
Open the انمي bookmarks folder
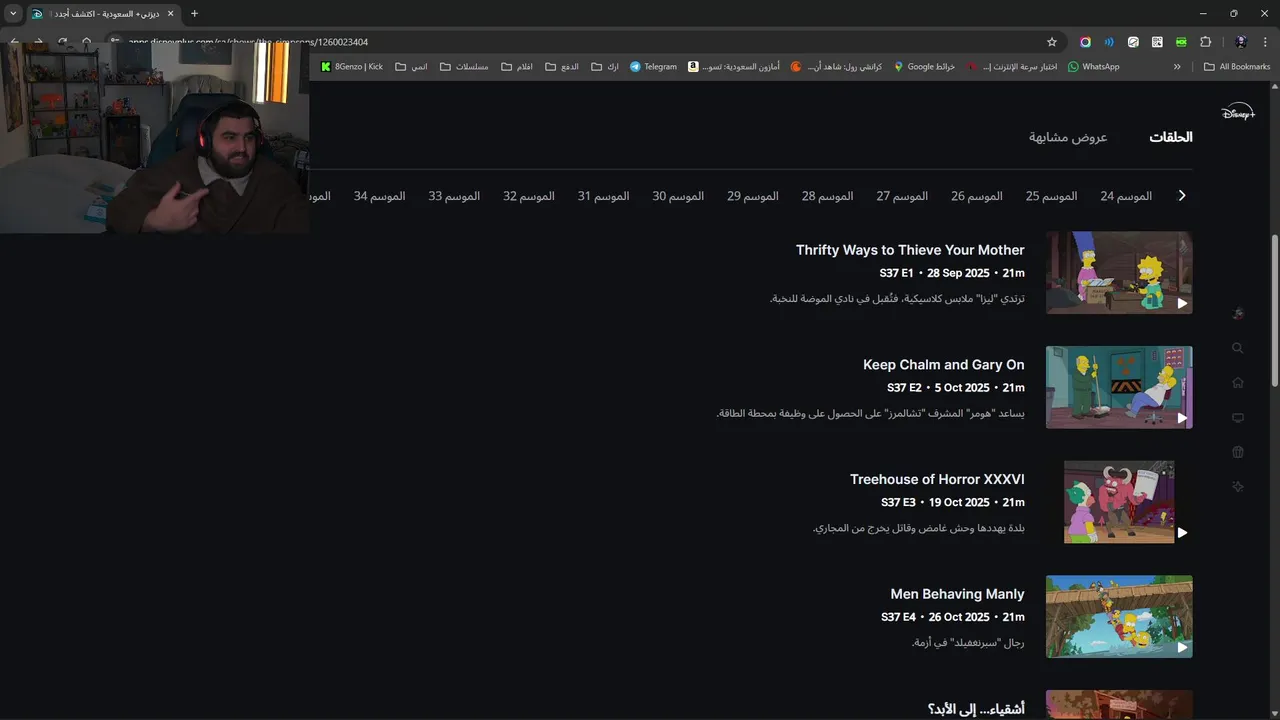pos(411,67)
